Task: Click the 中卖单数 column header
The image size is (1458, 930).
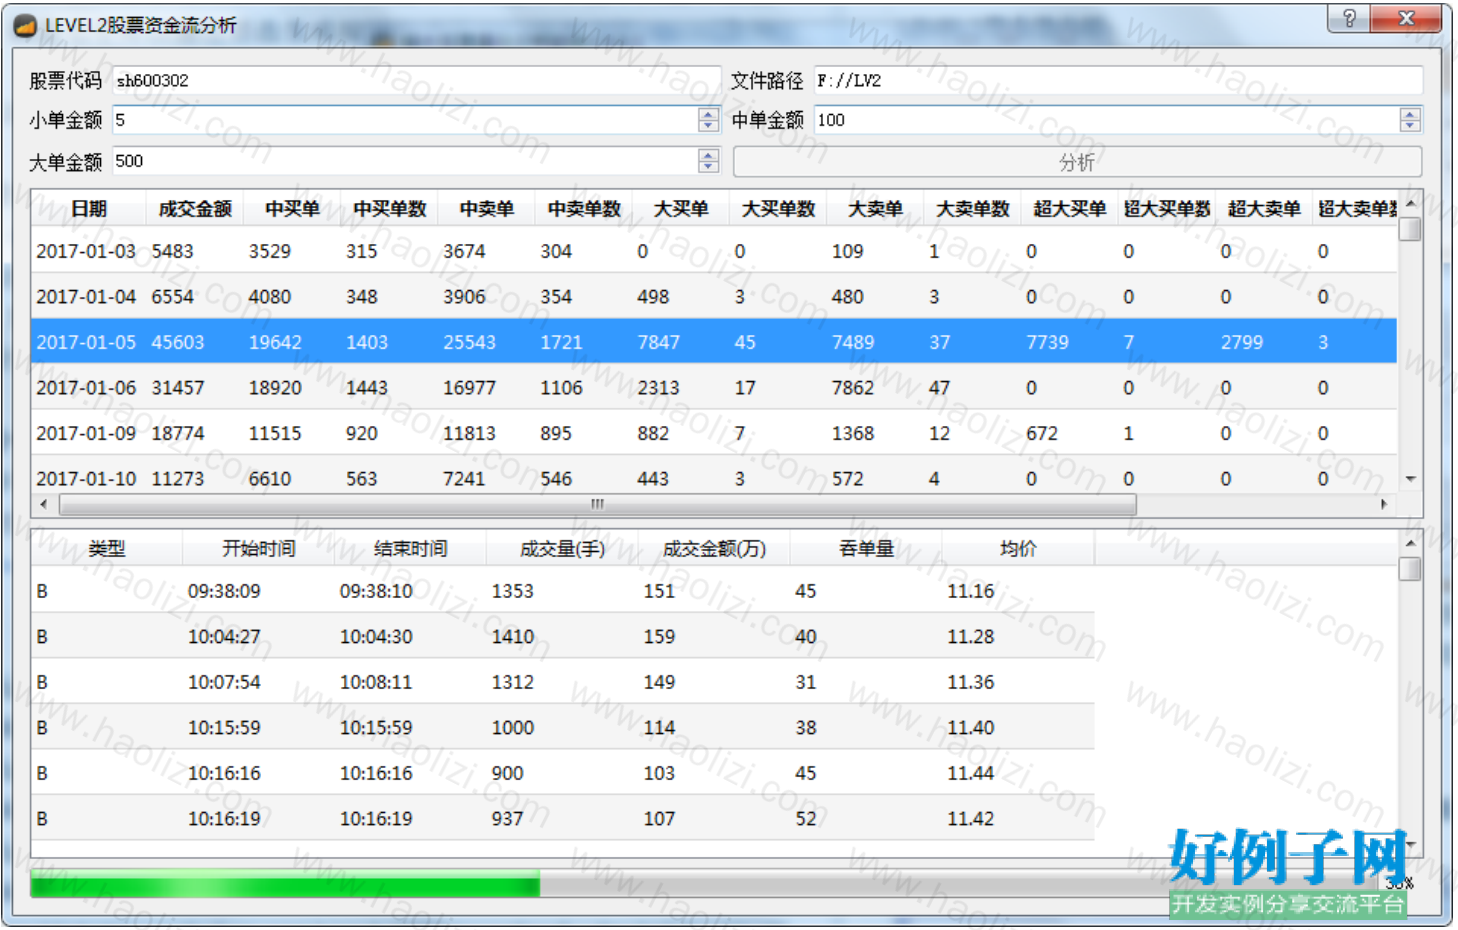Action: pyautogui.click(x=584, y=209)
